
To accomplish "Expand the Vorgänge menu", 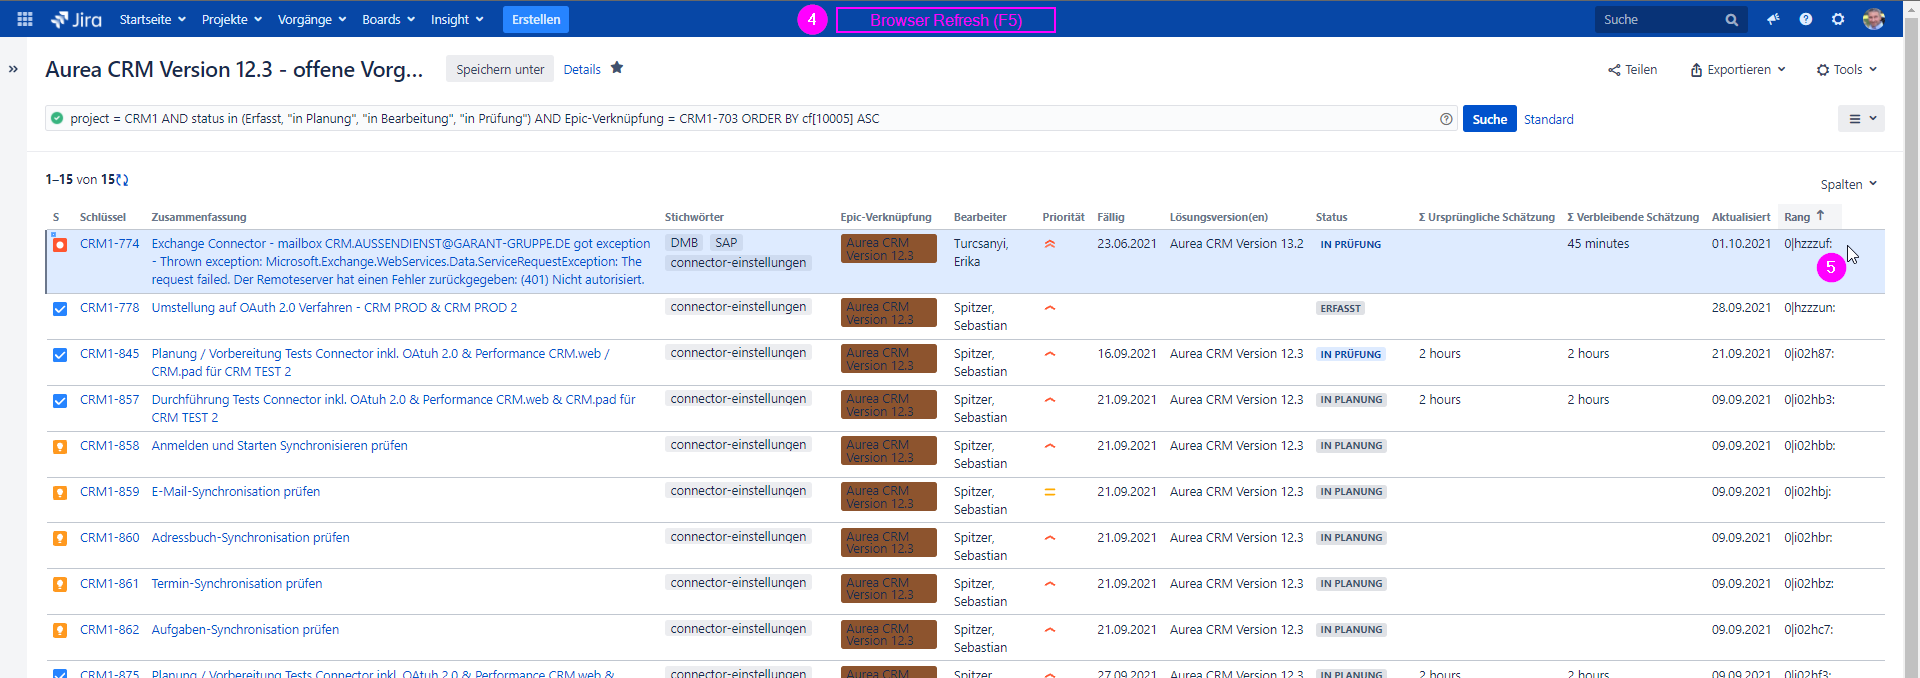I will tap(312, 19).
